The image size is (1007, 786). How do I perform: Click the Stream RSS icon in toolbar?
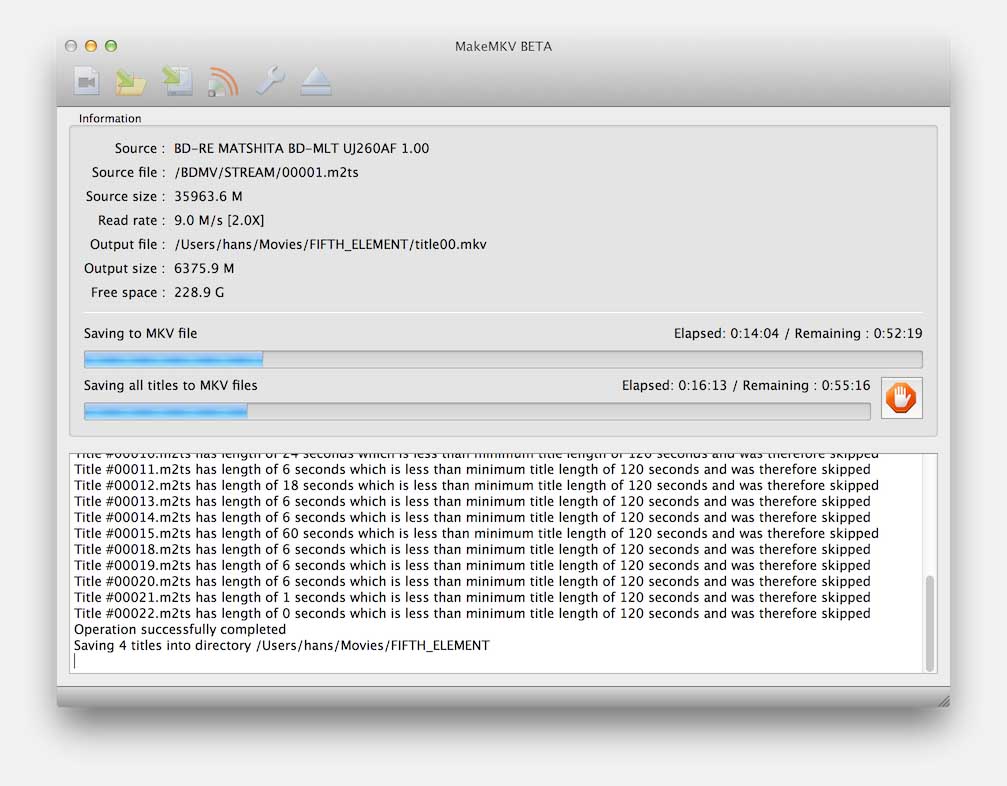(223, 82)
